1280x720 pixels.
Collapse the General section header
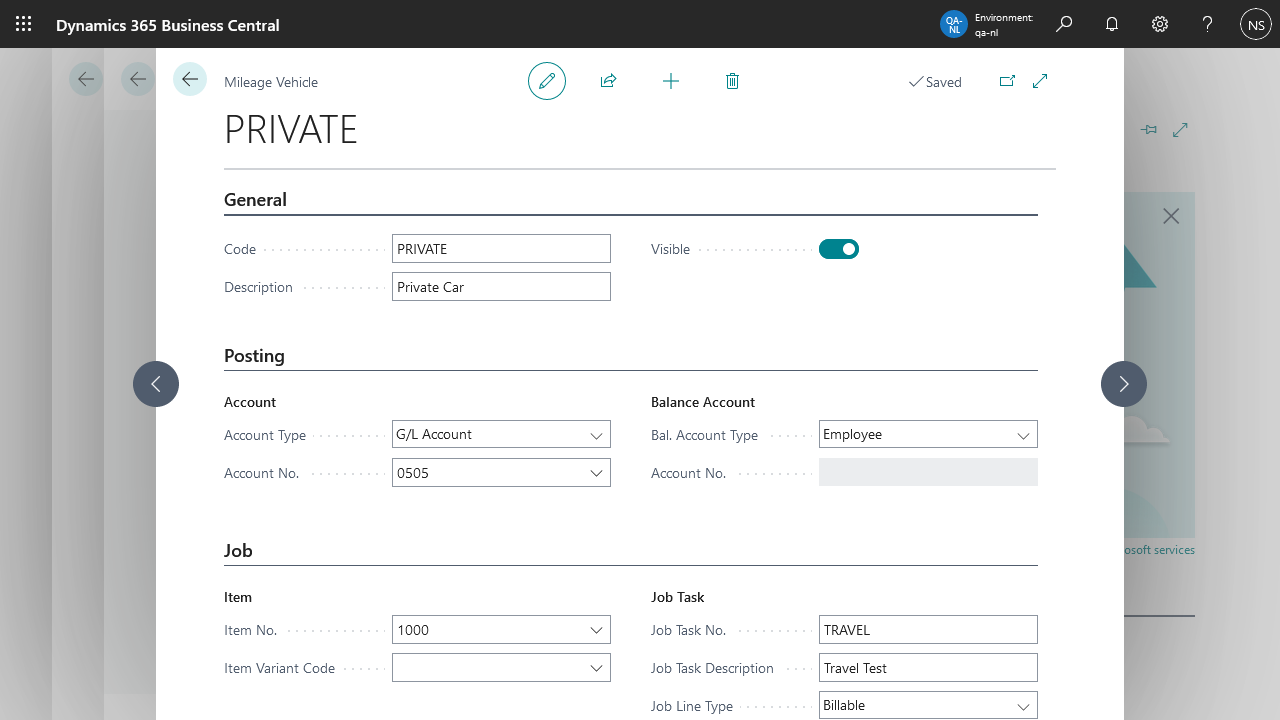(255, 200)
